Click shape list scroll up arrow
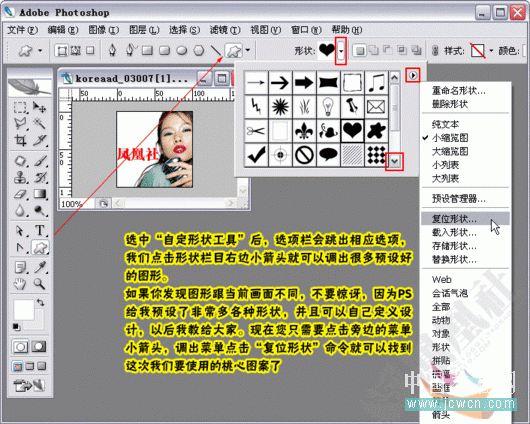 click(394, 77)
